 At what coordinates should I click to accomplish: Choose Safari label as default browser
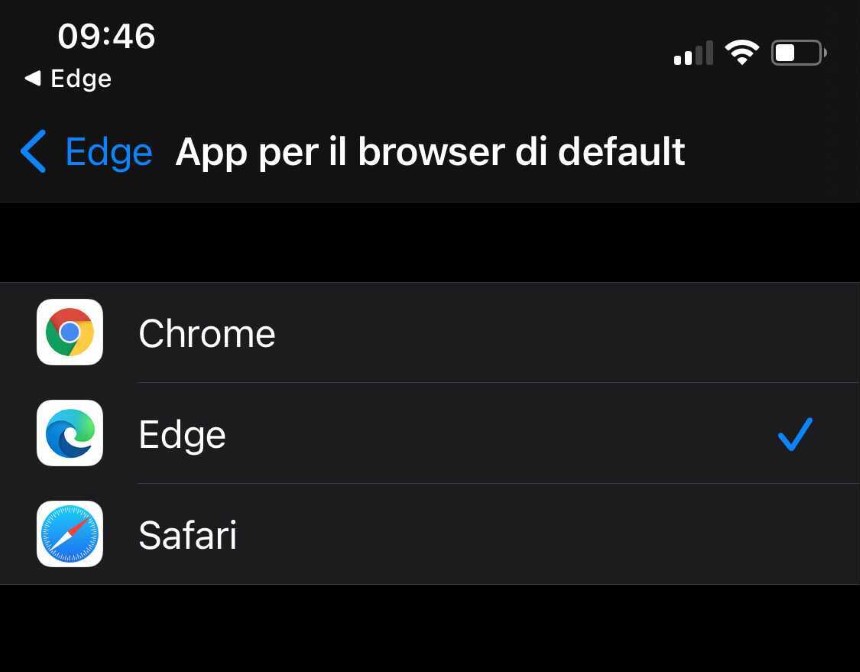tap(188, 535)
